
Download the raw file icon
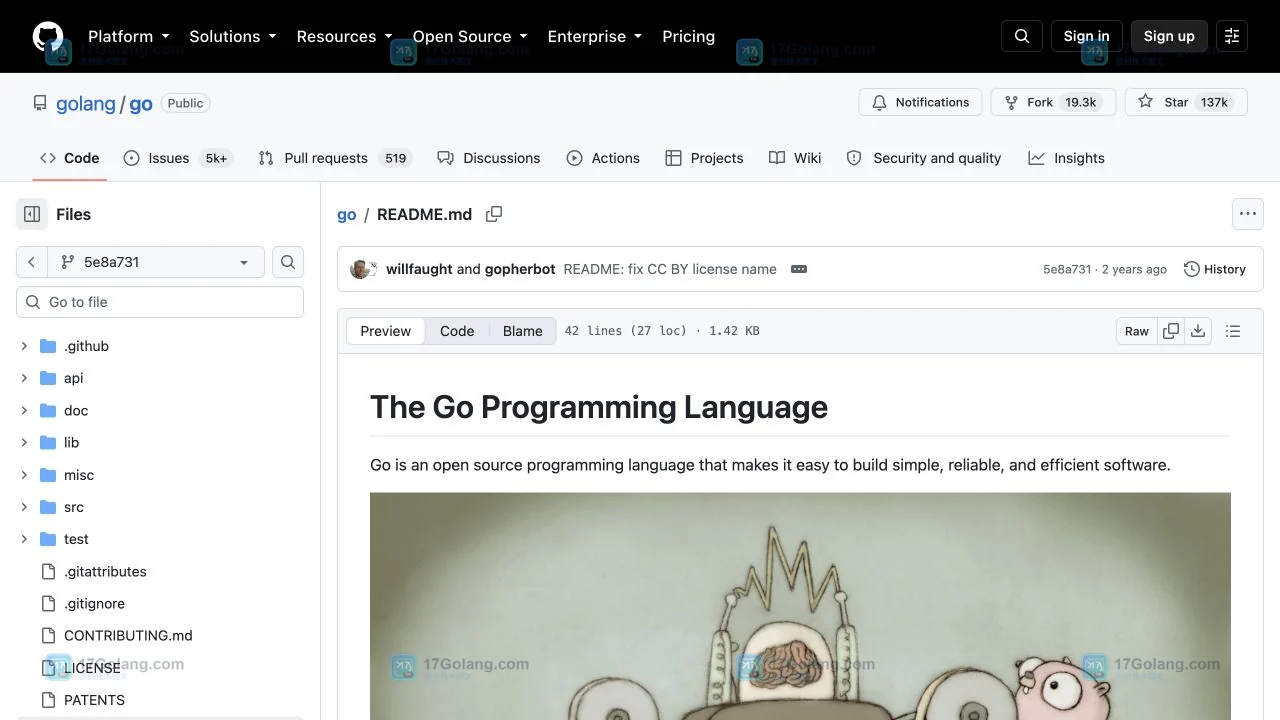(1198, 331)
